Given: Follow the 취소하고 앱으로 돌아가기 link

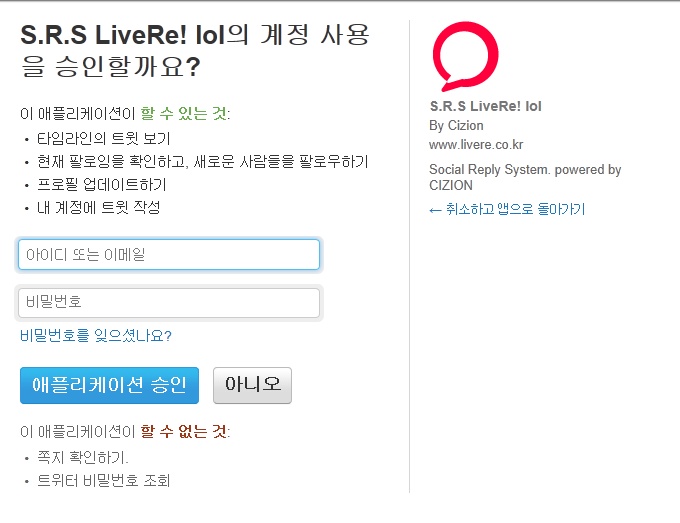Looking at the screenshot, I should (507, 209).
